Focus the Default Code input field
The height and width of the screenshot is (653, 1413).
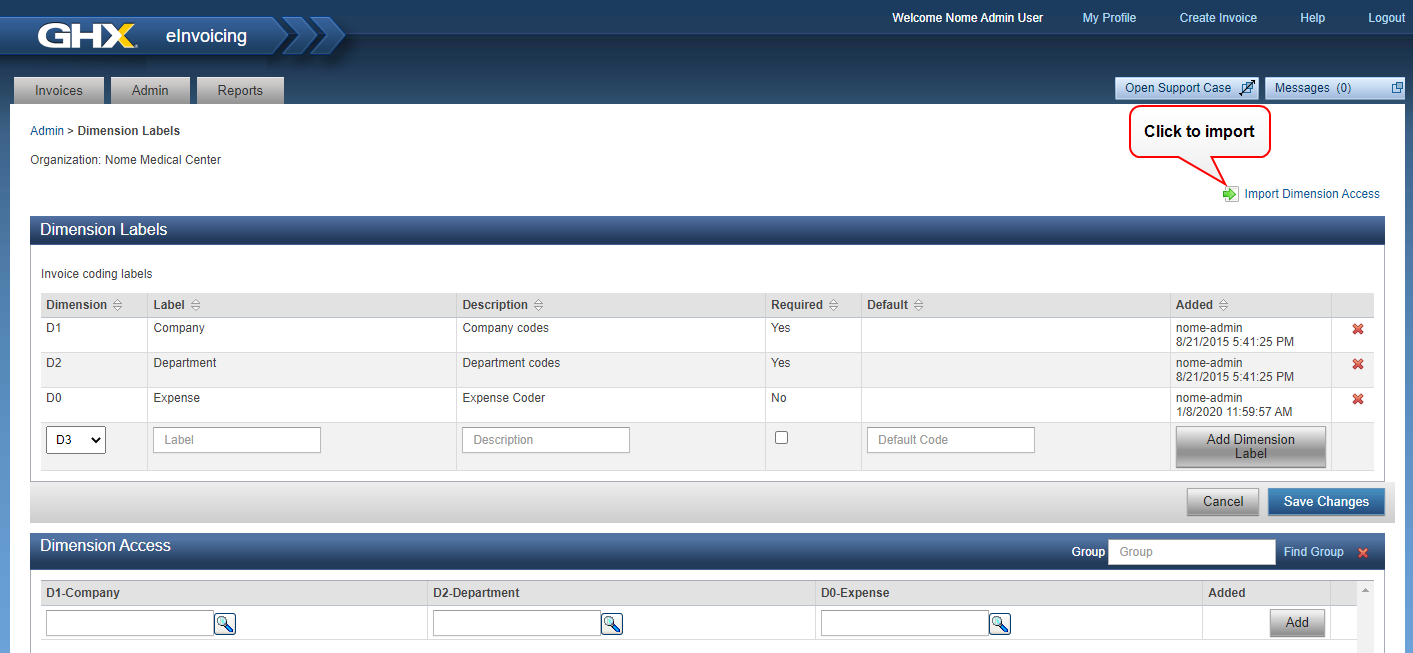950,440
